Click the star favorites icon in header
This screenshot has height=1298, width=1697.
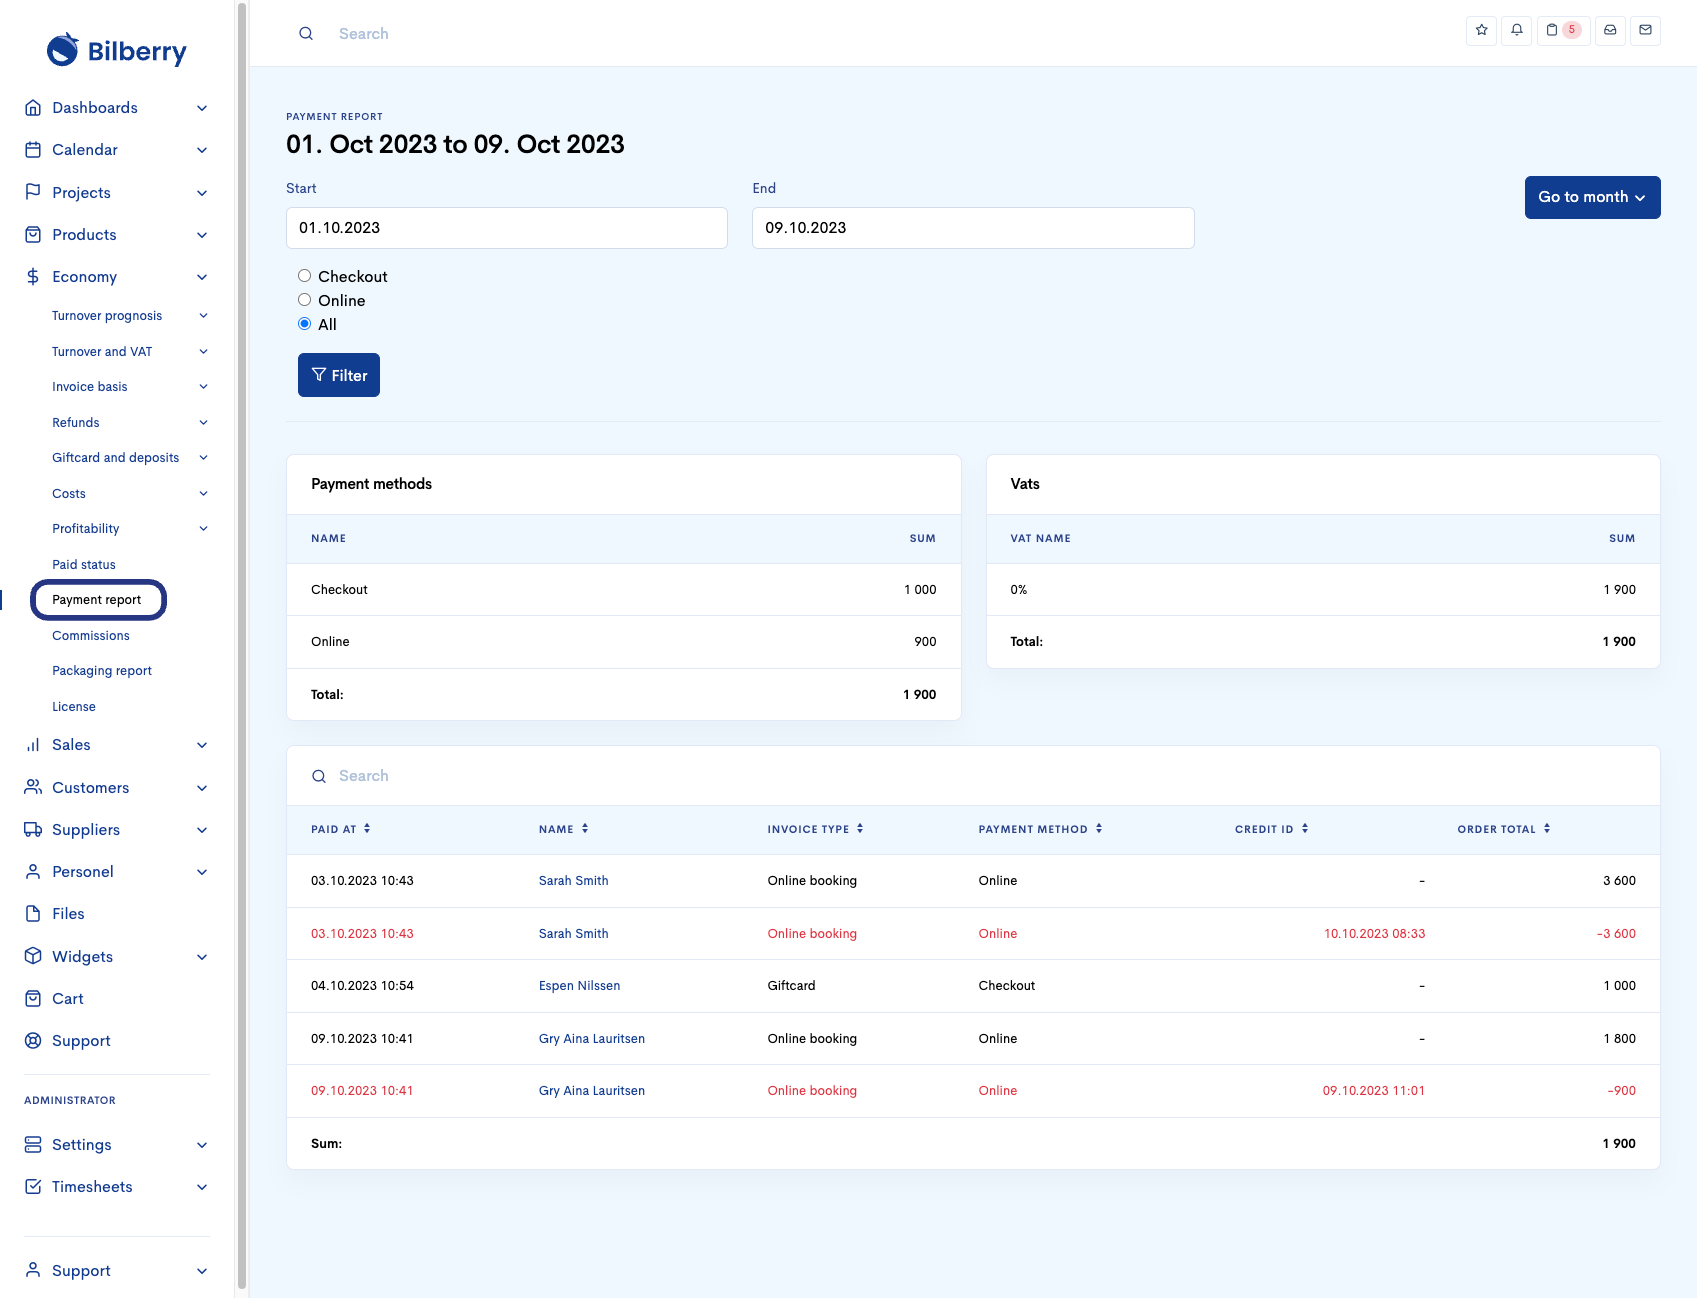click(1481, 30)
